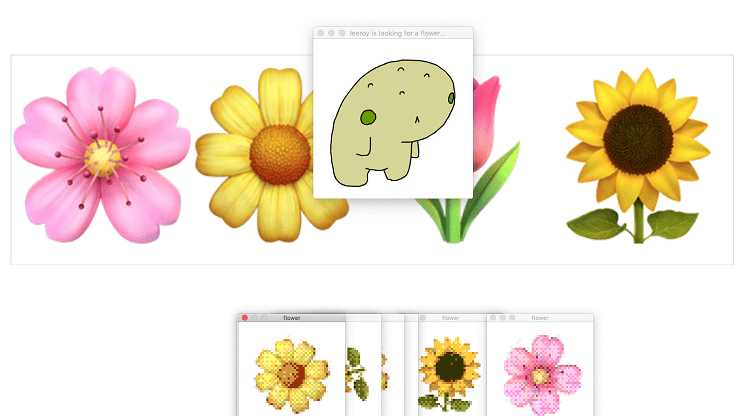Screen dimensions: 740x416
Task: Close the pink blossom flower window
Action: coord(493,318)
